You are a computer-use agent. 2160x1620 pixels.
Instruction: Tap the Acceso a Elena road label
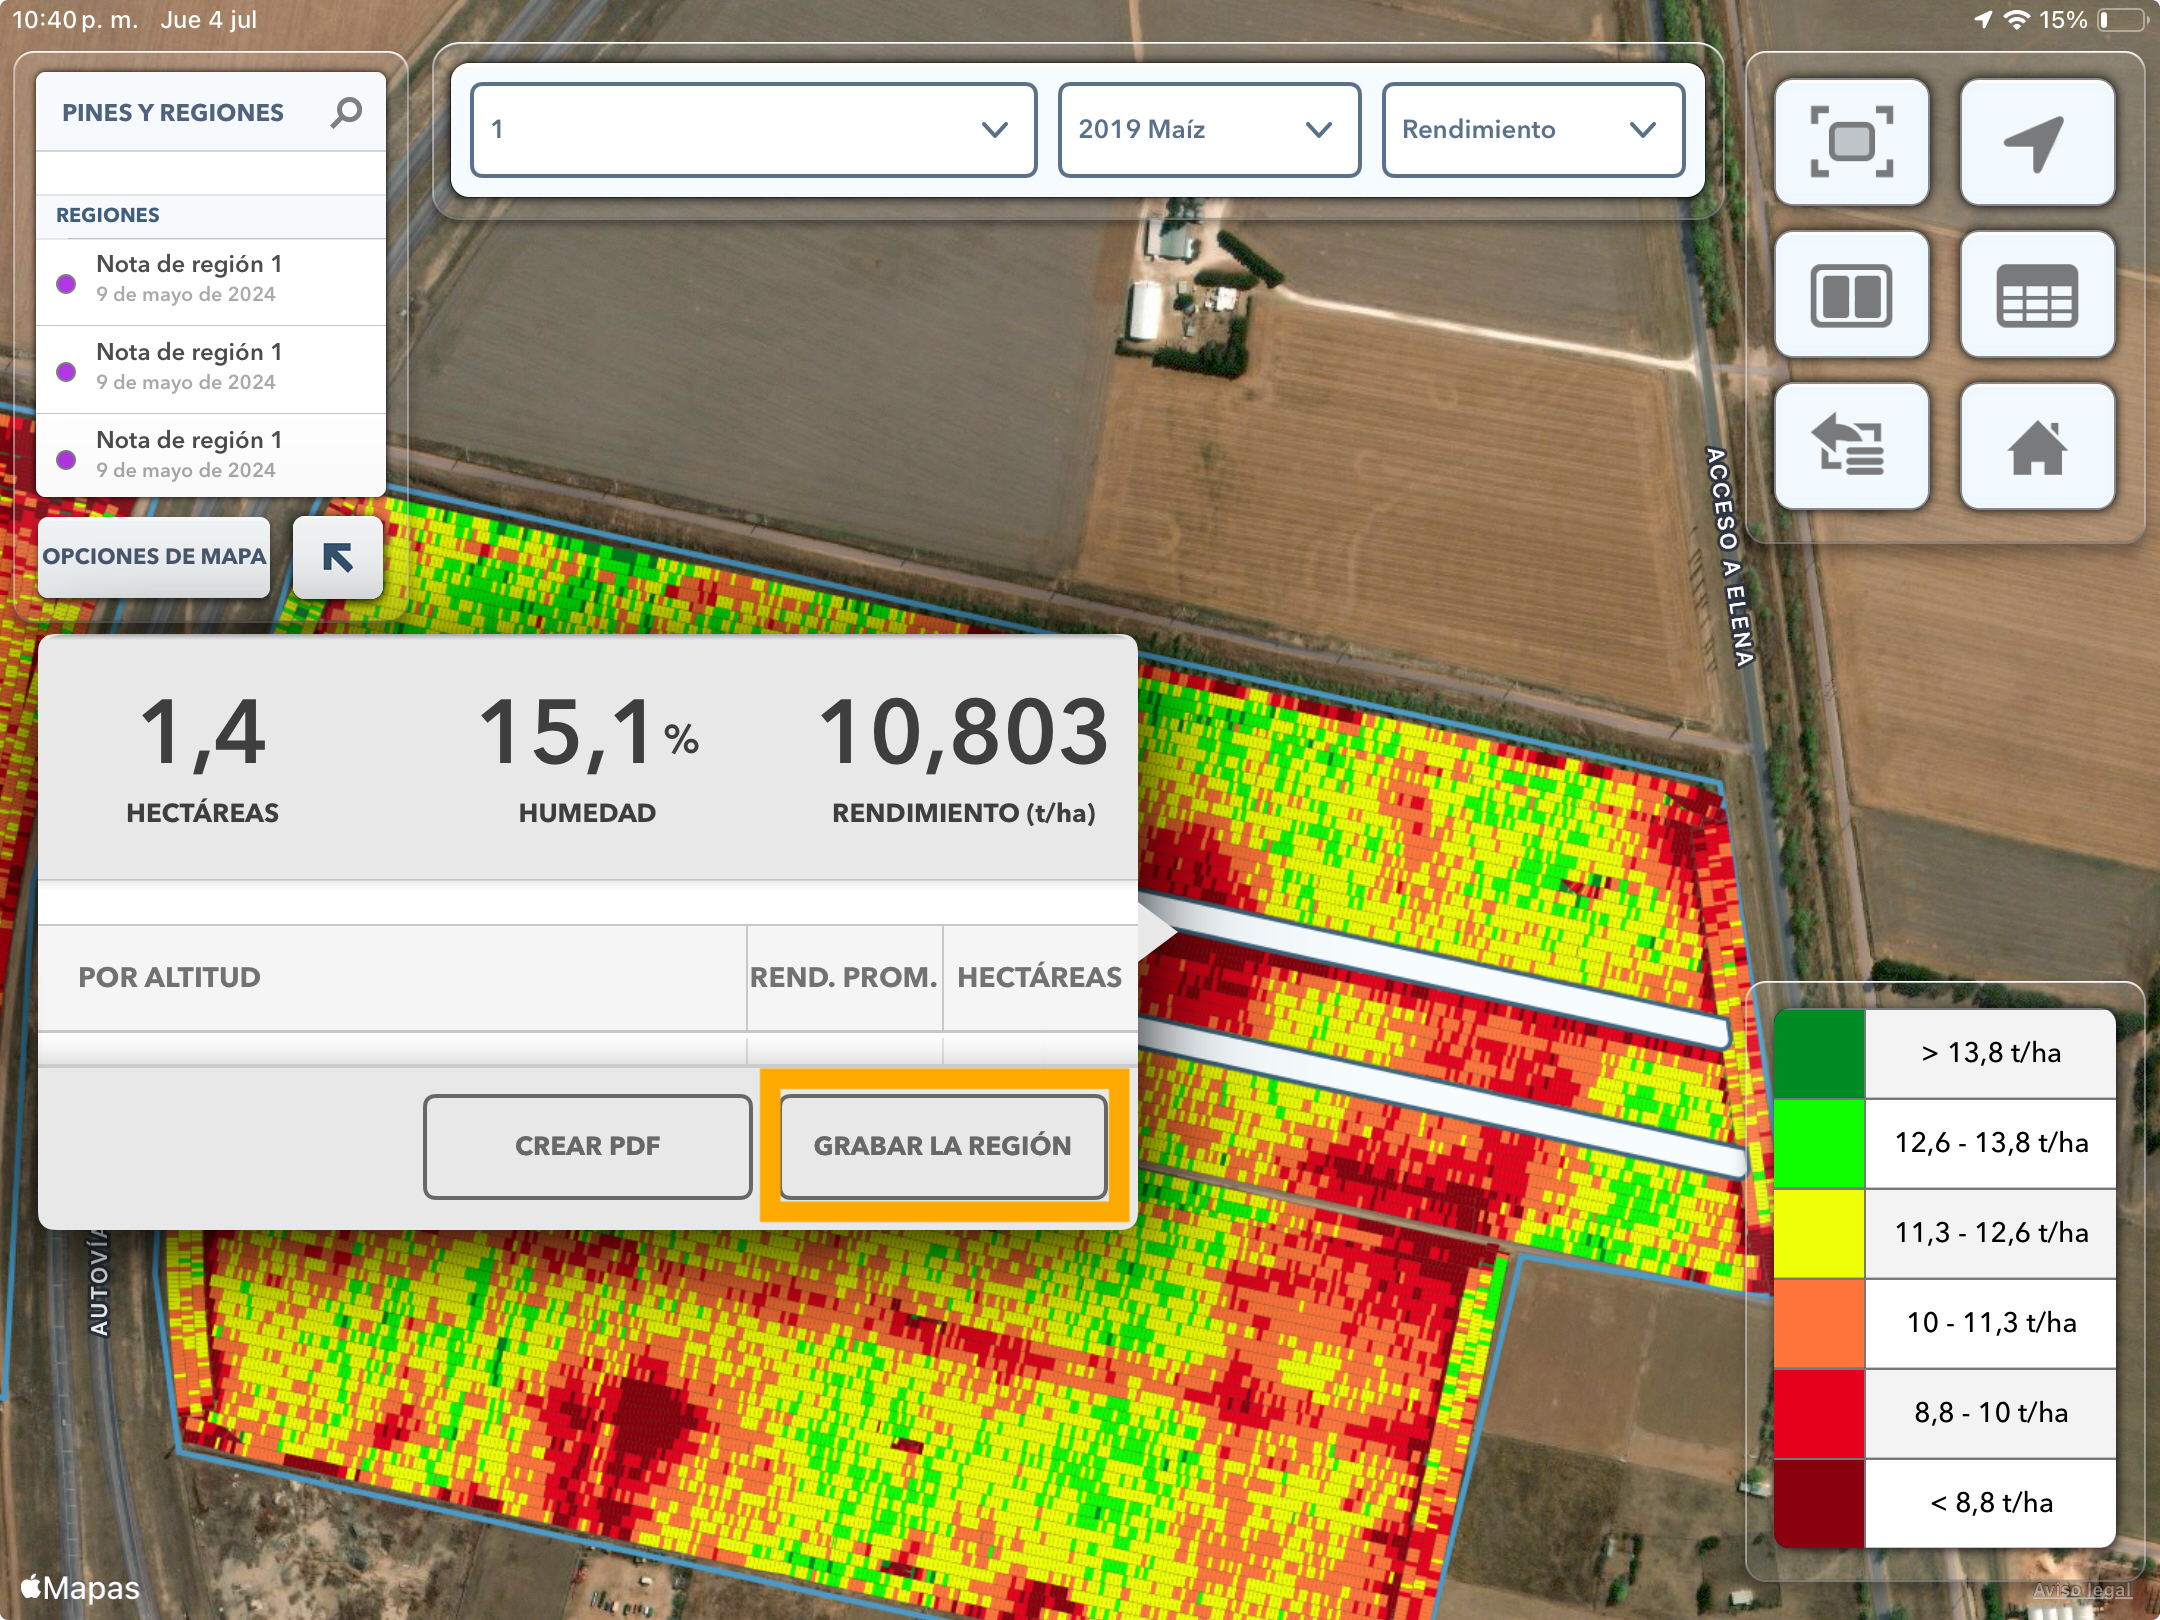tap(1729, 557)
